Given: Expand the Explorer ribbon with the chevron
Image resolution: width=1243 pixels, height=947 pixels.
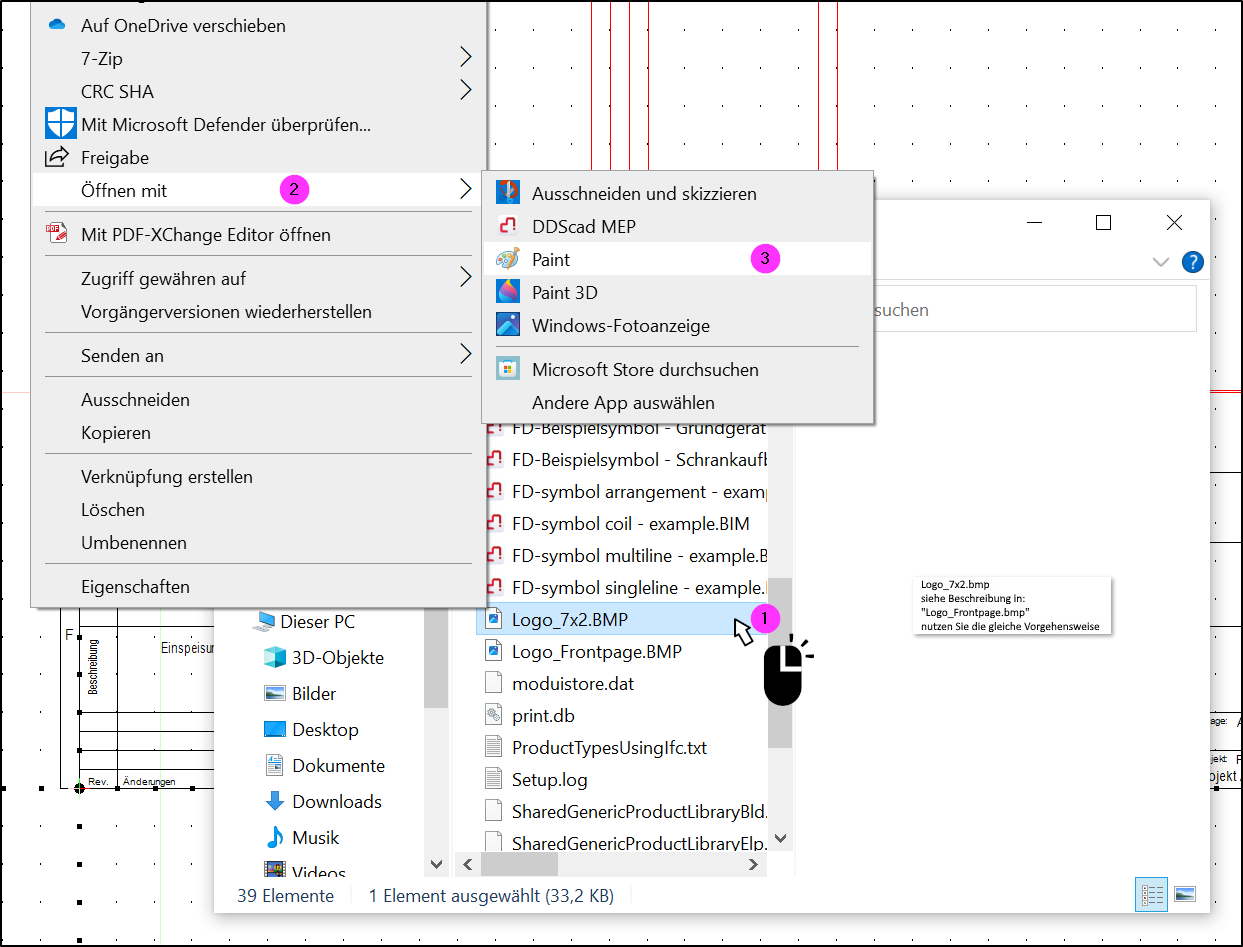Looking at the screenshot, I should coord(1160,262).
